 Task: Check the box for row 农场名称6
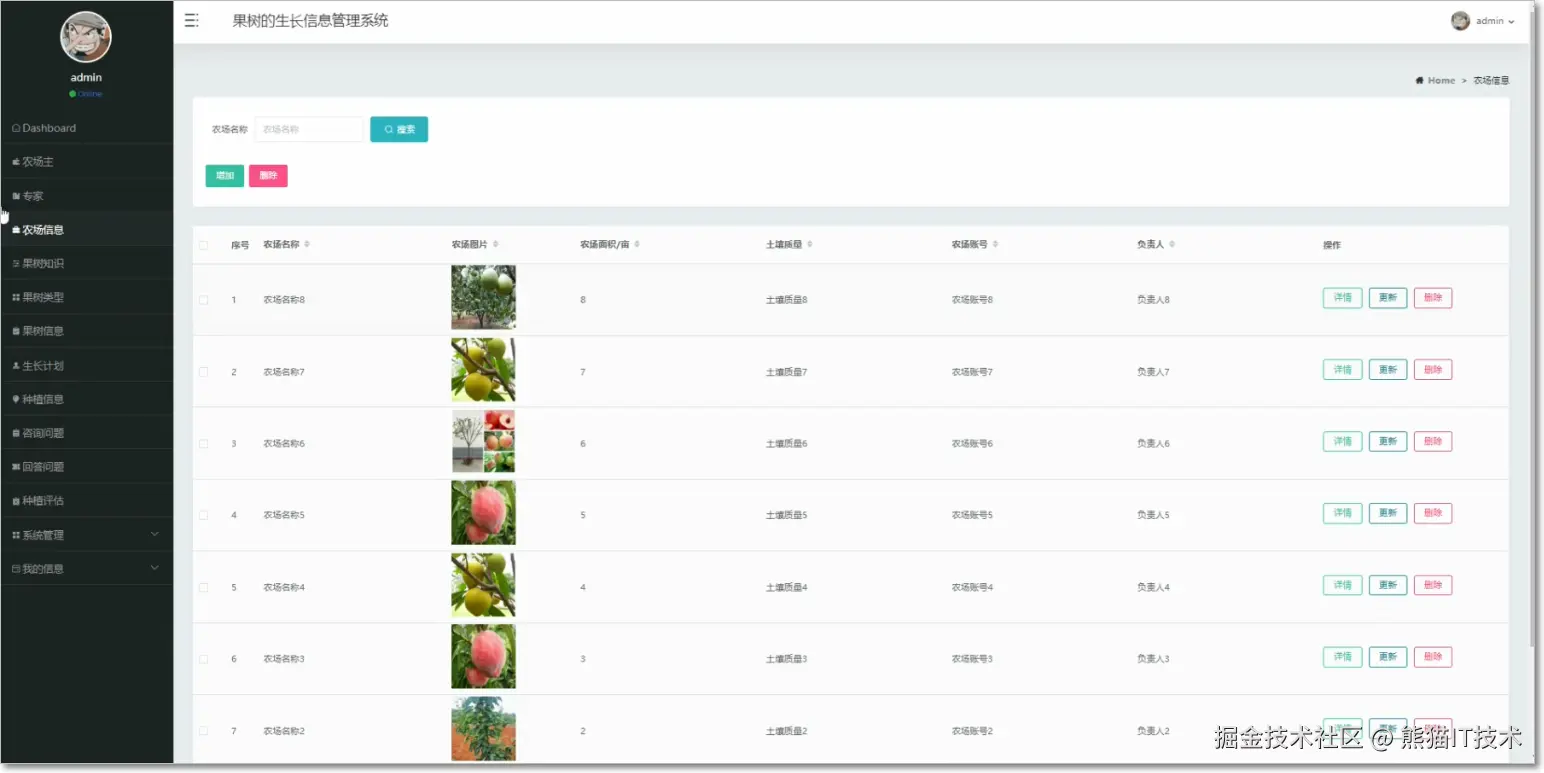204,443
